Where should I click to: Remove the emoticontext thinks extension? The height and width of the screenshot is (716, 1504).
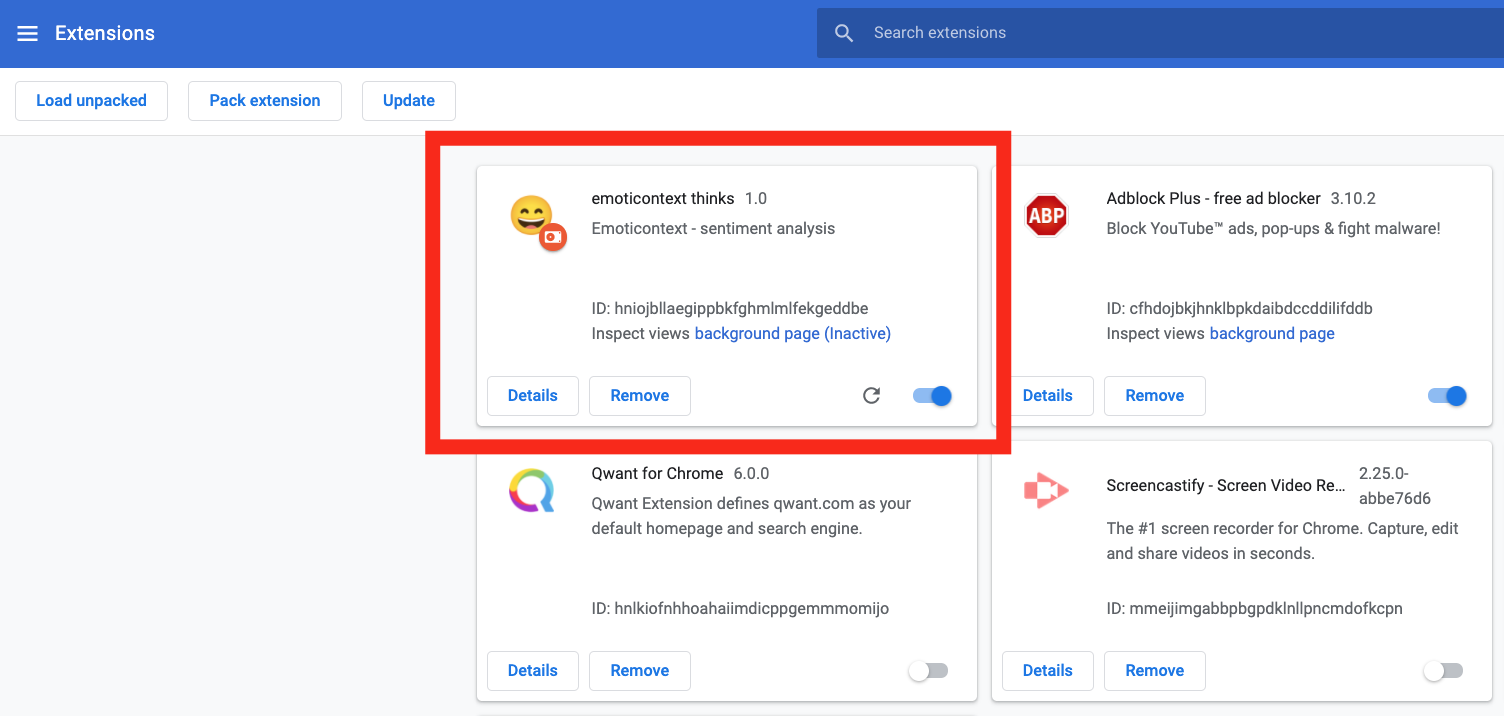tap(640, 396)
